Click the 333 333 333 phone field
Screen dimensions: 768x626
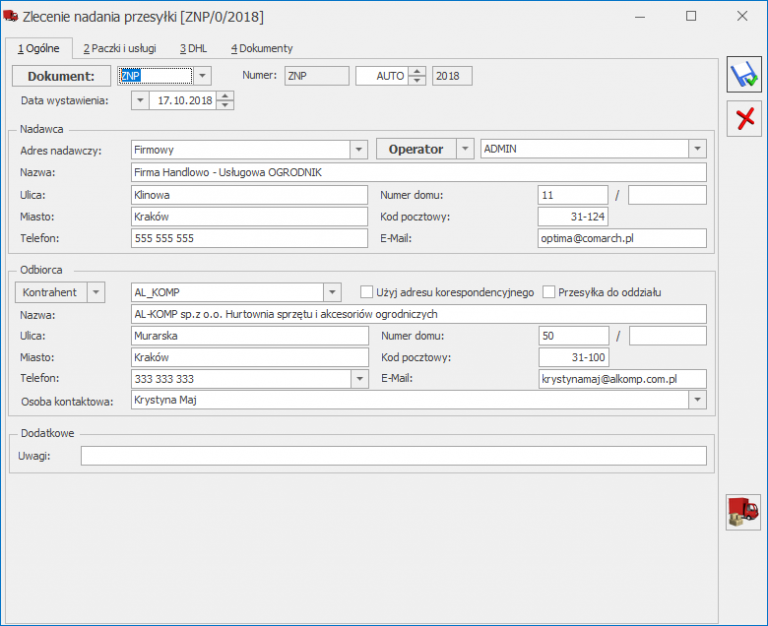[241, 379]
